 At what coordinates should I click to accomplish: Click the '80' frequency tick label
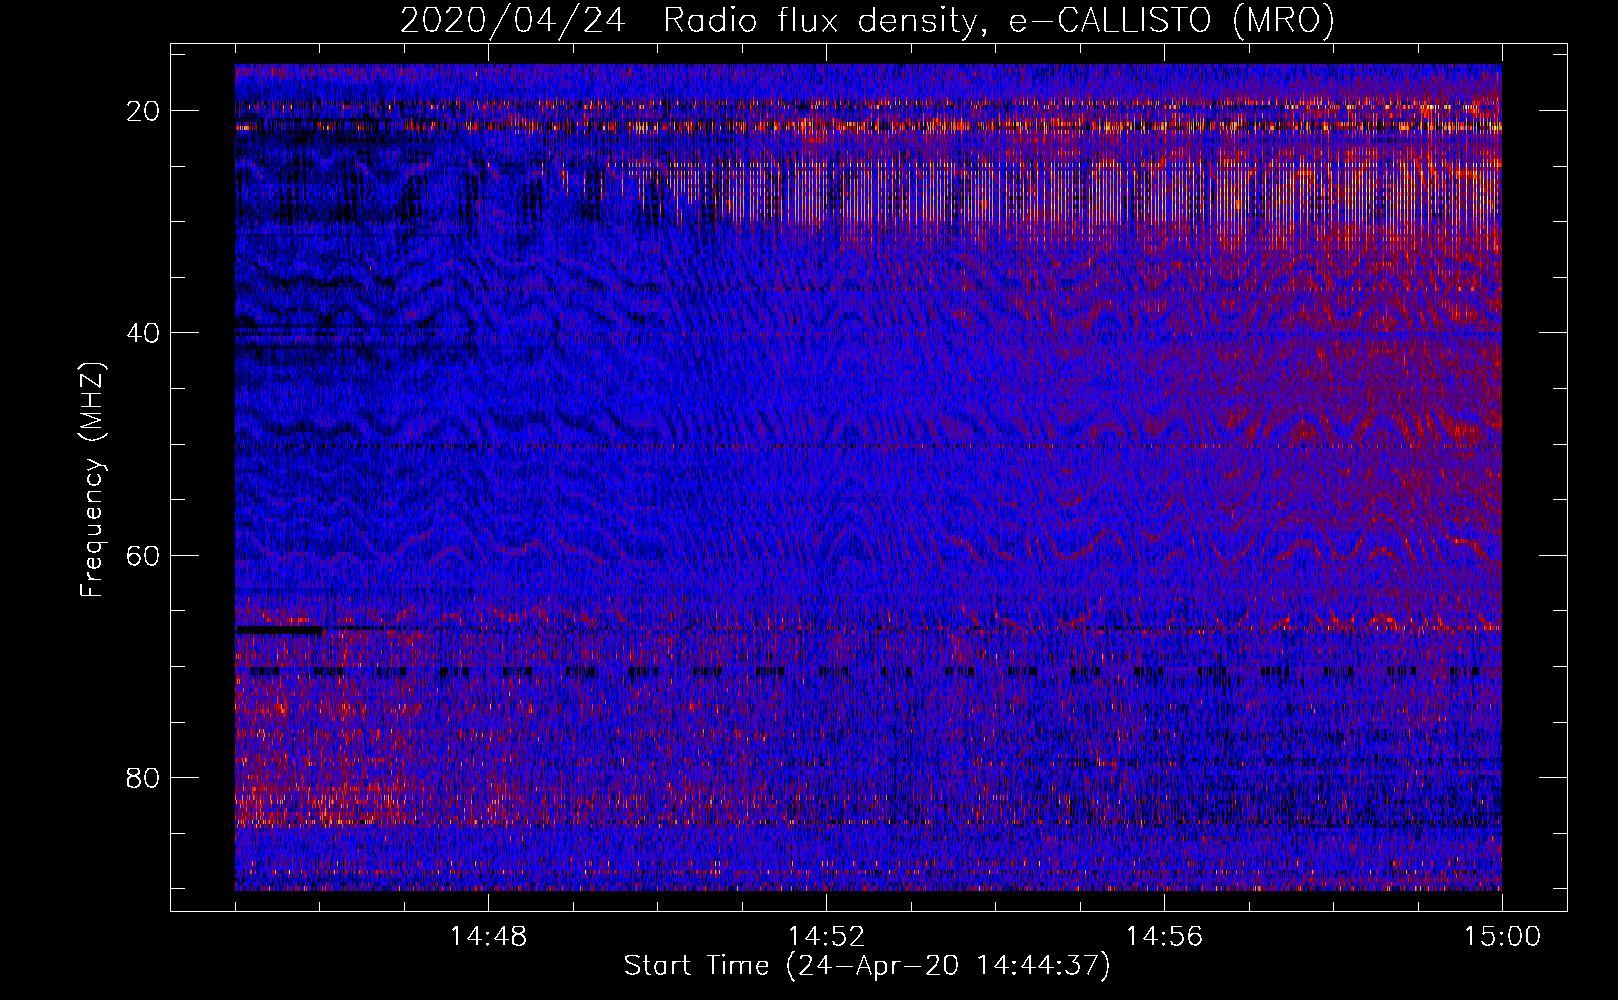click(144, 777)
